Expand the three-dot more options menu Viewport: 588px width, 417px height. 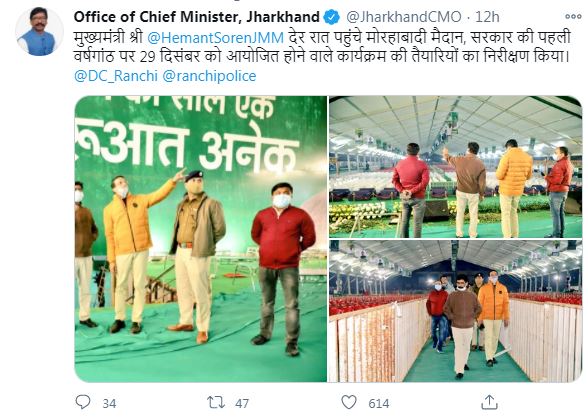pyautogui.click(x=573, y=17)
